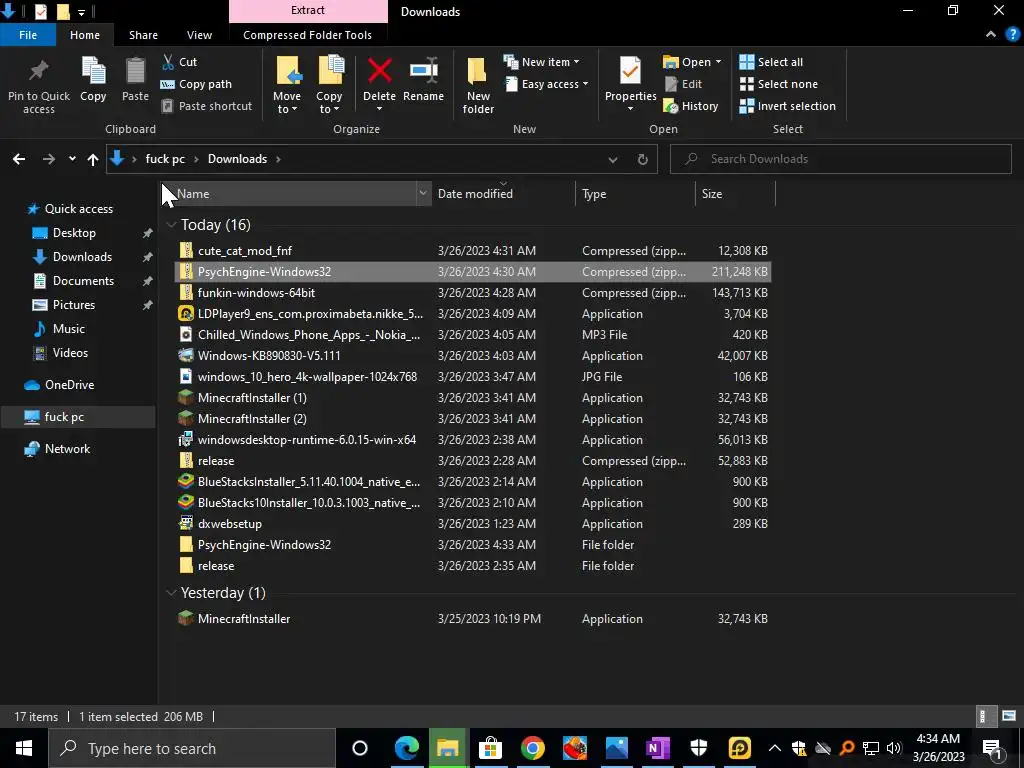Viewport: 1024px width, 768px height.
Task: Click the taskbar search box
Action: [192, 748]
